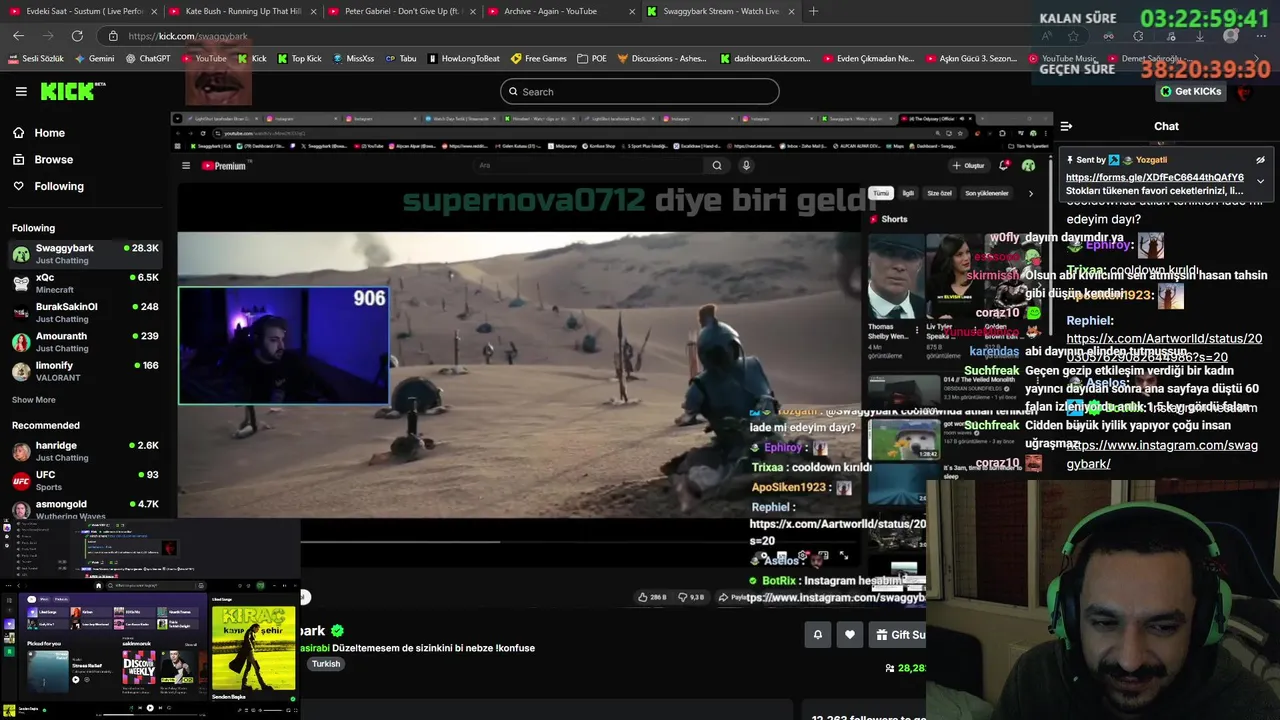Collapse the chat panel with arrow icon

1066,126
